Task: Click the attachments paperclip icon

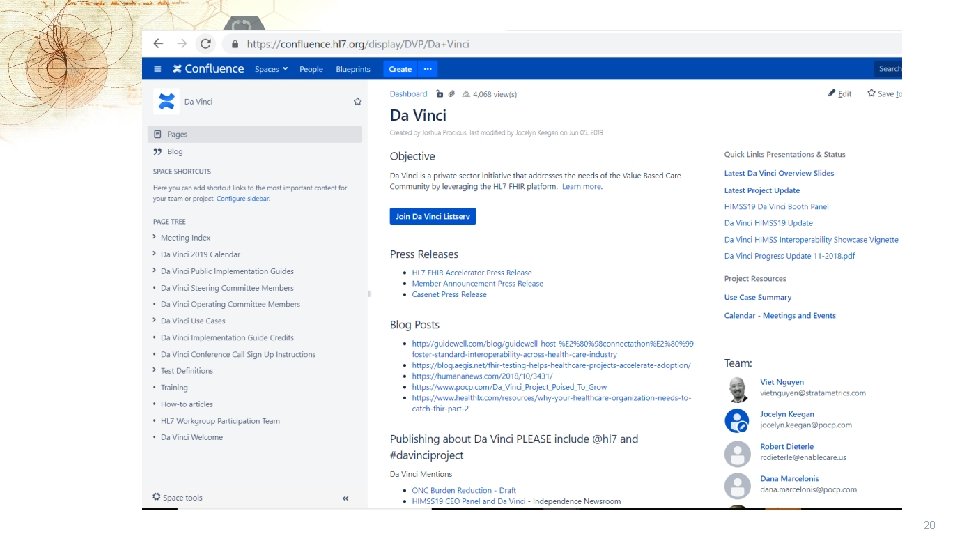Action: tap(452, 94)
